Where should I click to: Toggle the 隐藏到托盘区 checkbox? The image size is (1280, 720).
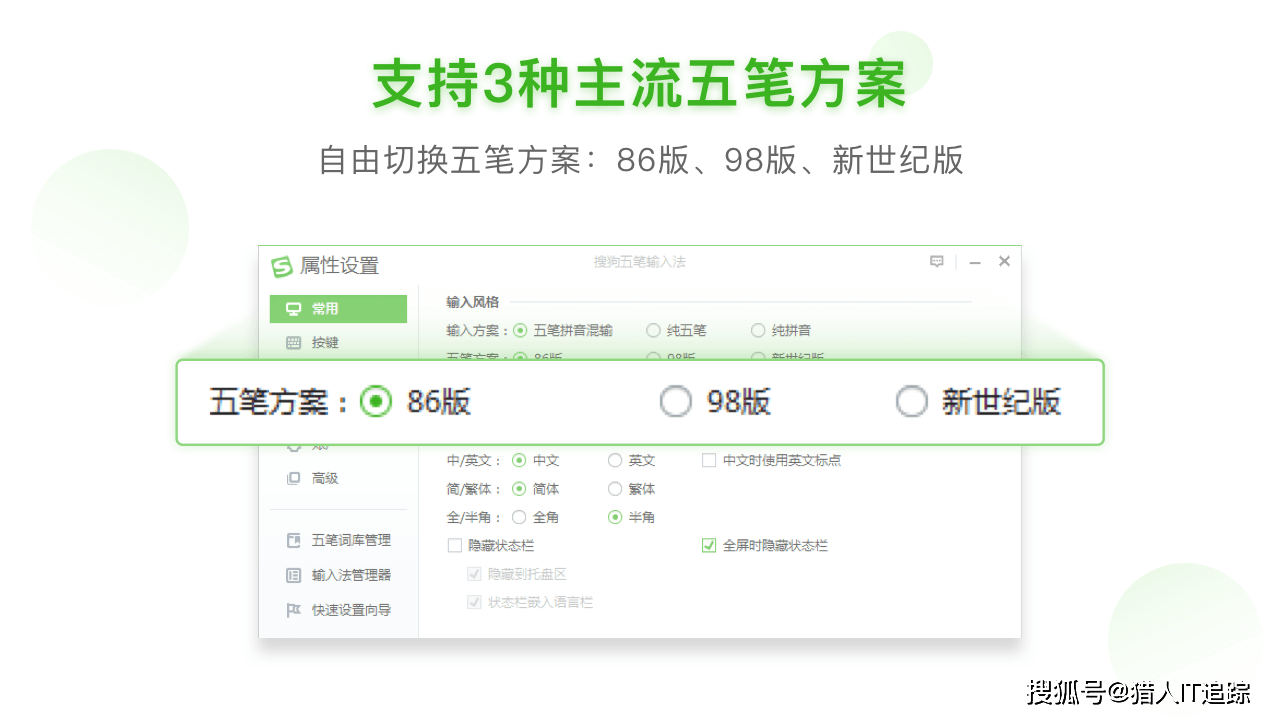475,575
